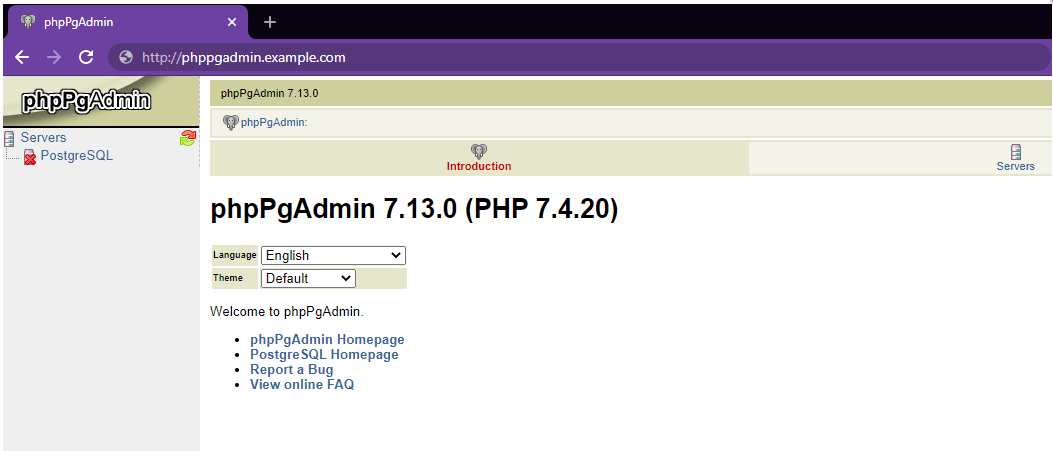Click the elephant icon above Introduction tab
This screenshot has width=1053, height=451.
(479, 151)
